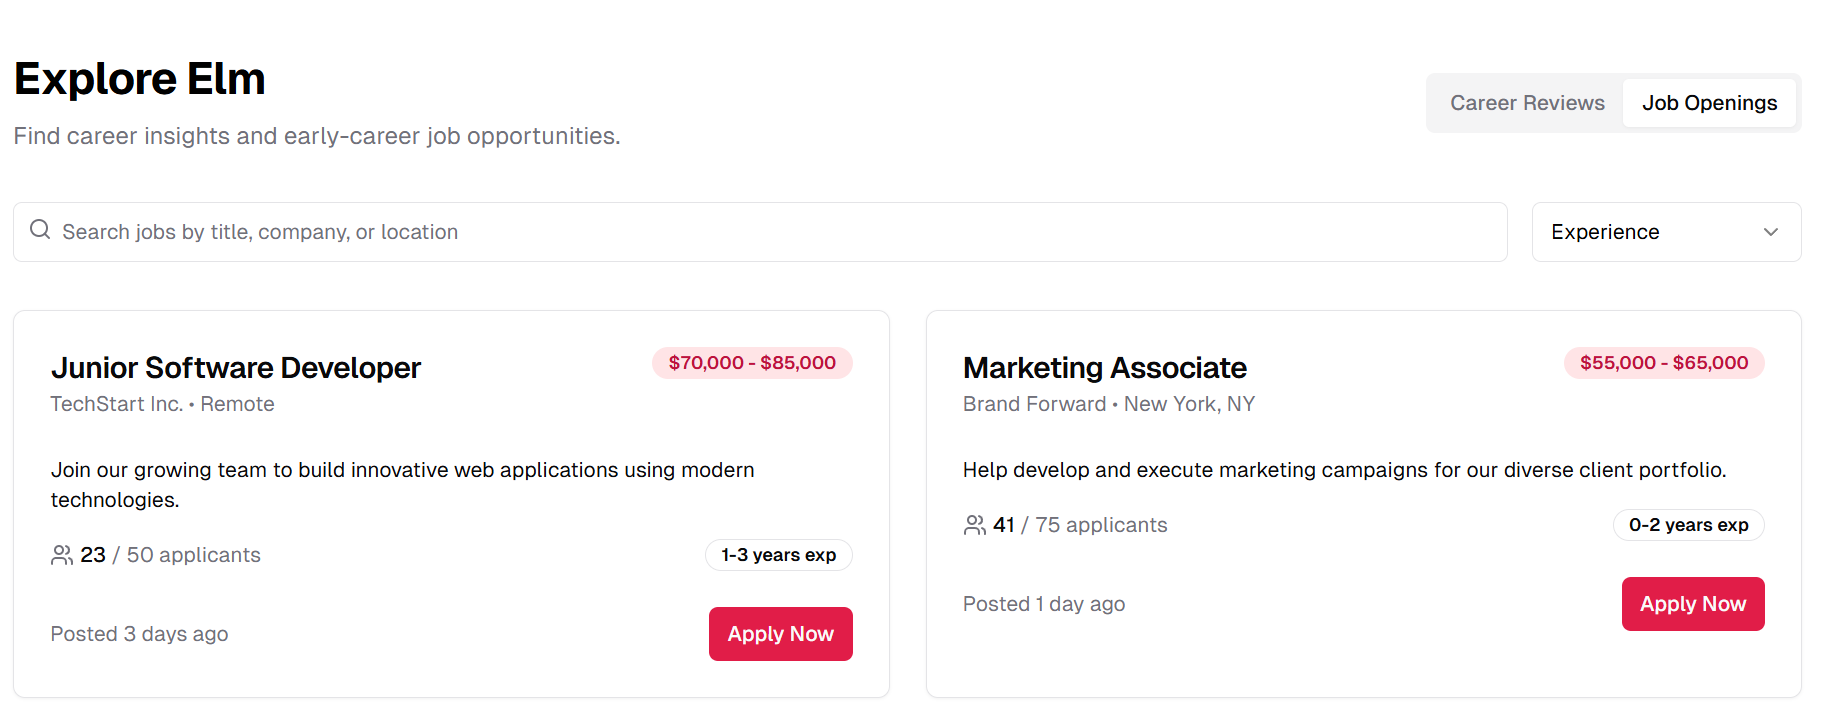Click the 41 / 75 applicants count

[x=1079, y=525]
